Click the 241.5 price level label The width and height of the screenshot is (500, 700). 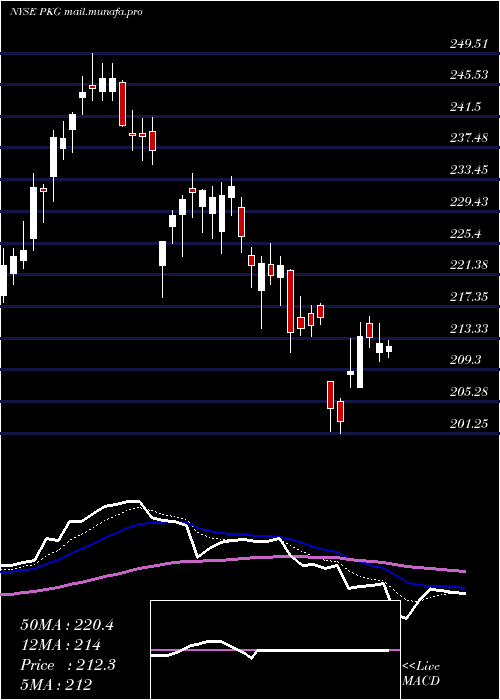(466, 106)
